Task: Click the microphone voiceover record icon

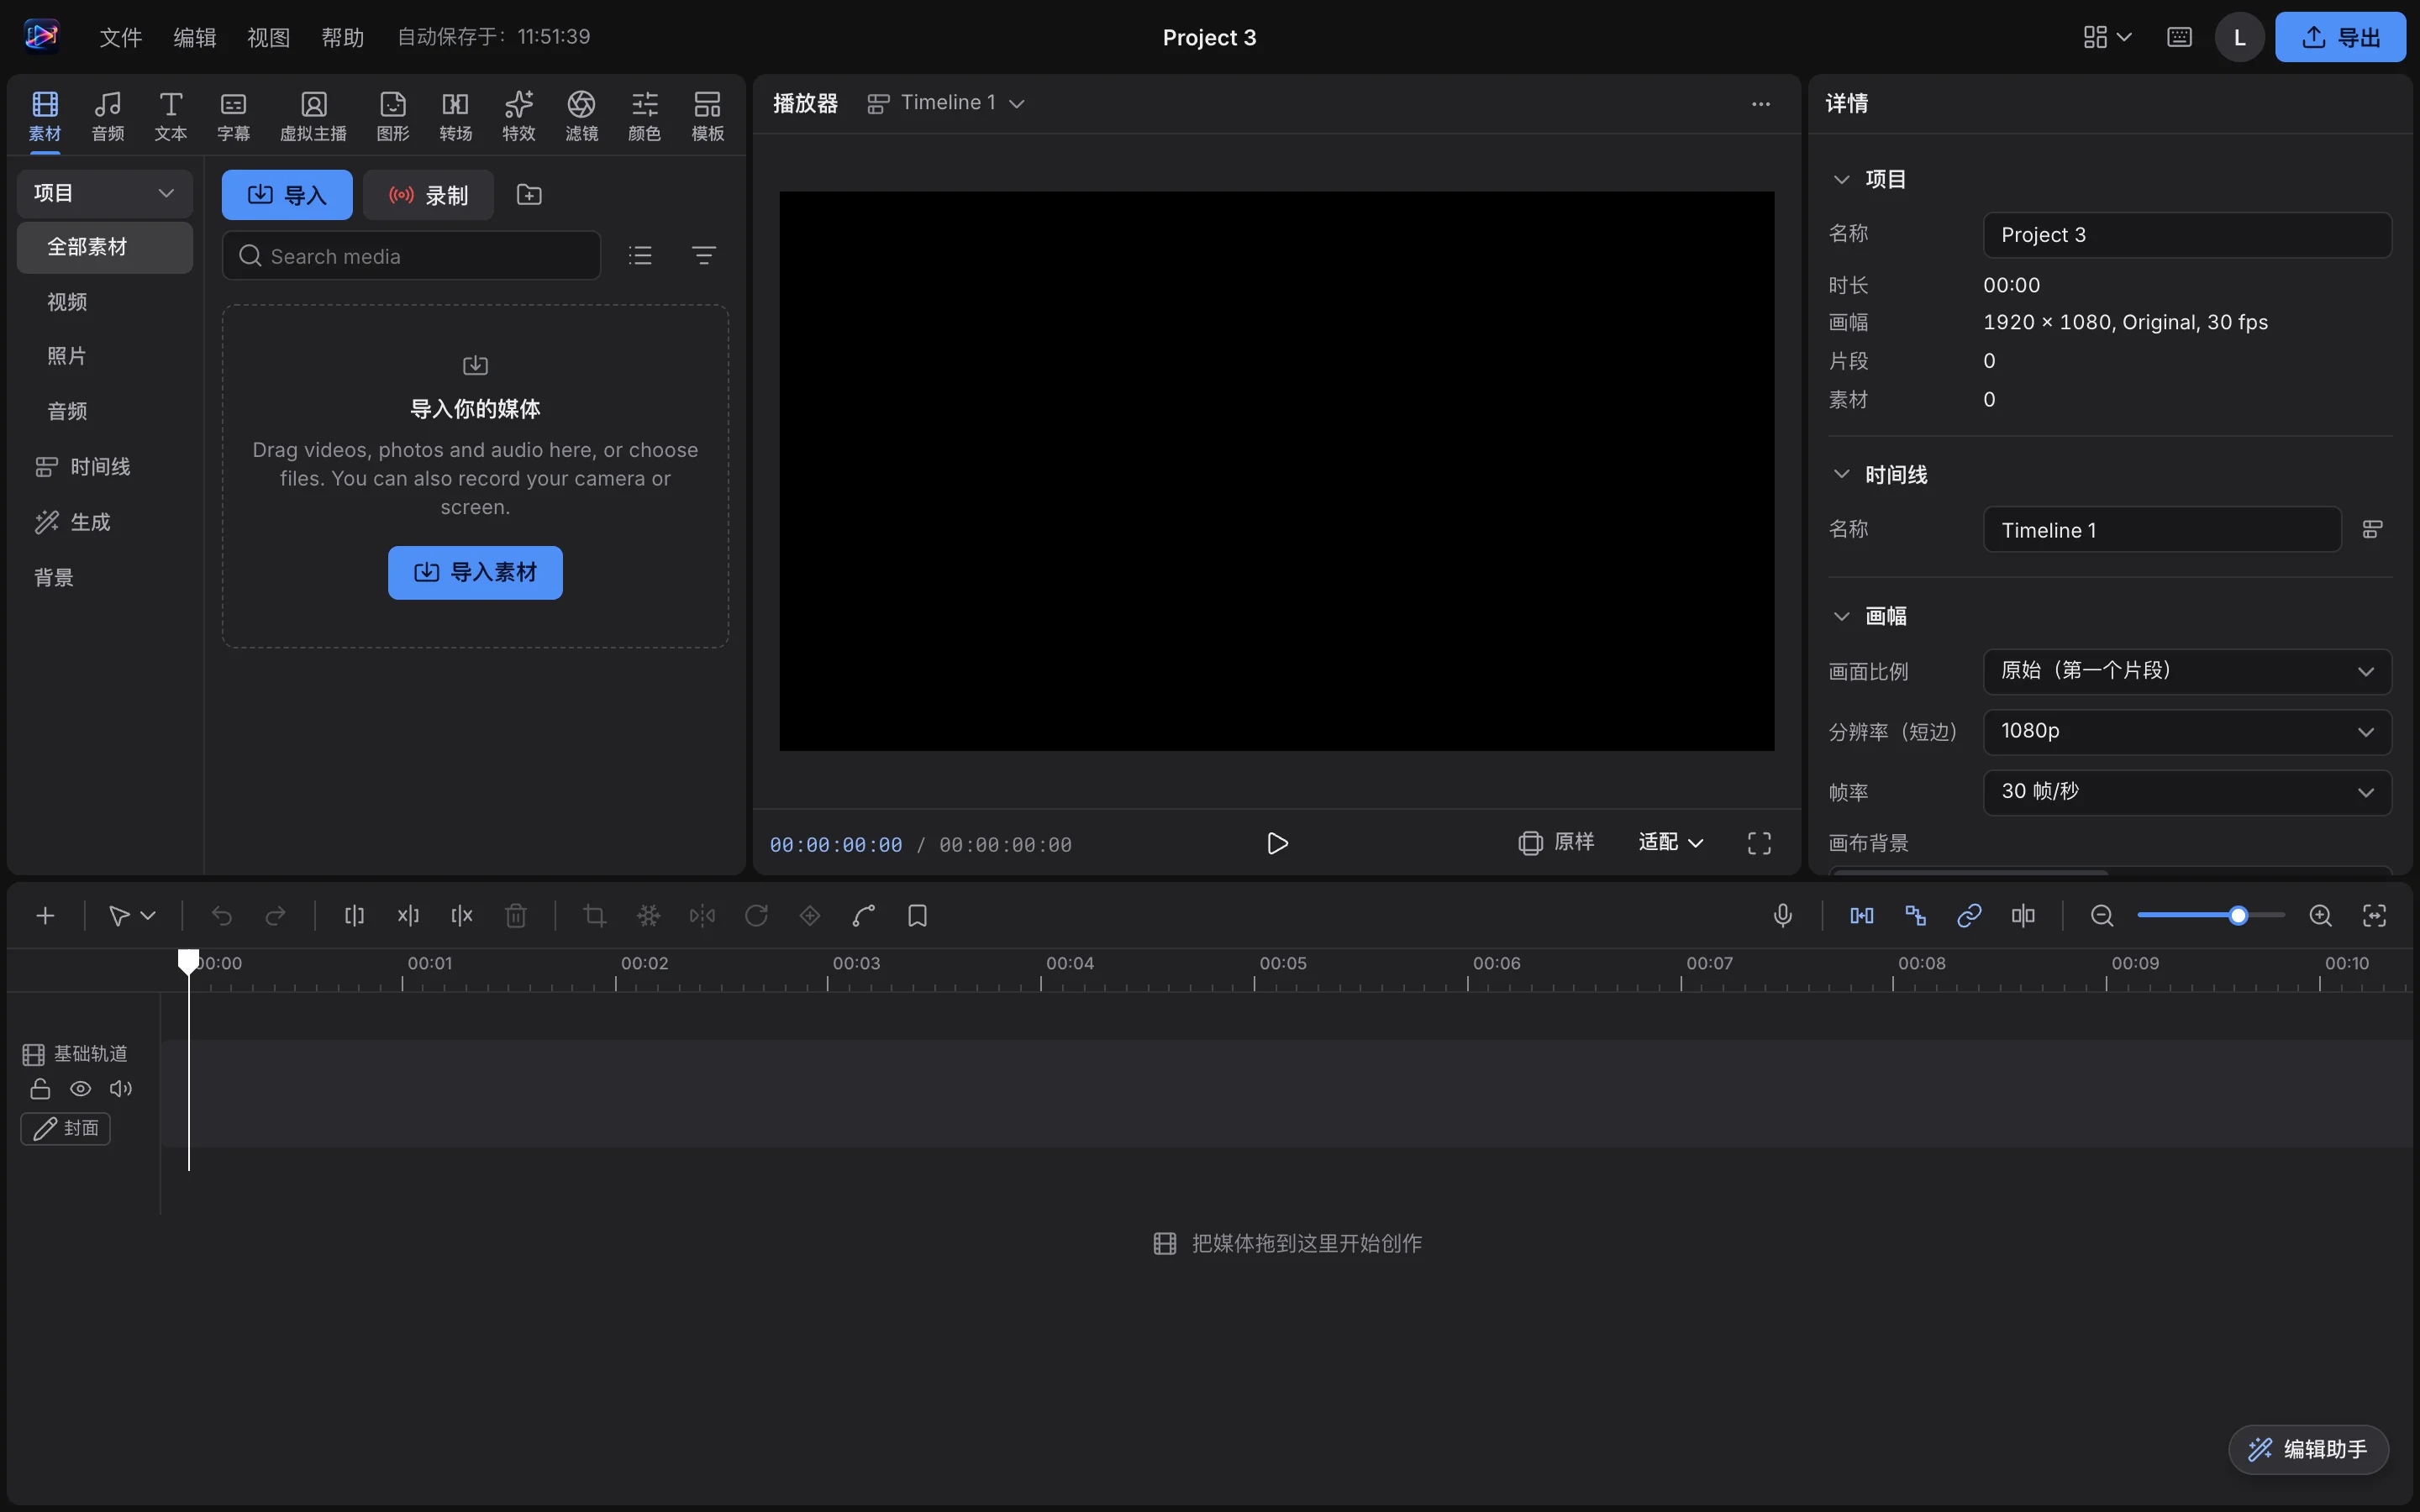Action: (x=1782, y=915)
